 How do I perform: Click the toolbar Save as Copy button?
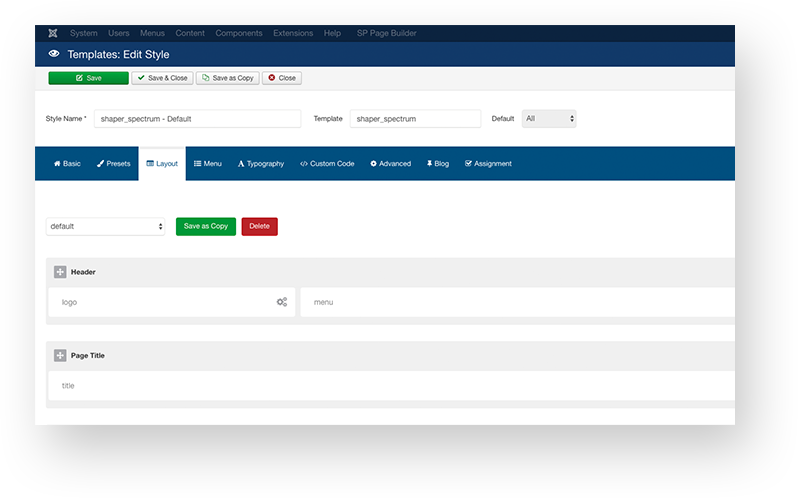coord(227,78)
